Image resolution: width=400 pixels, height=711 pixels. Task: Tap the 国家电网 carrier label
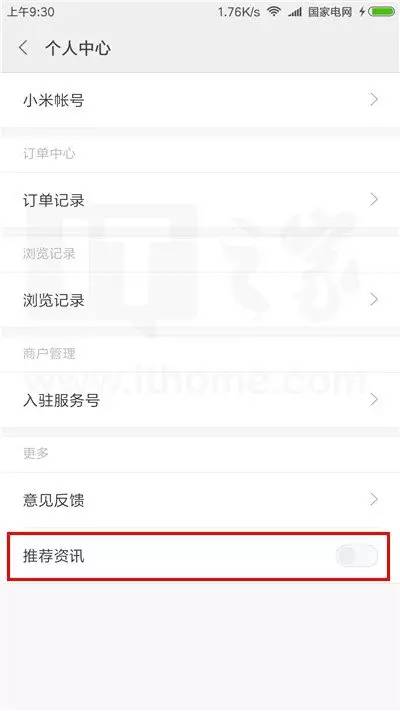[330, 12]
